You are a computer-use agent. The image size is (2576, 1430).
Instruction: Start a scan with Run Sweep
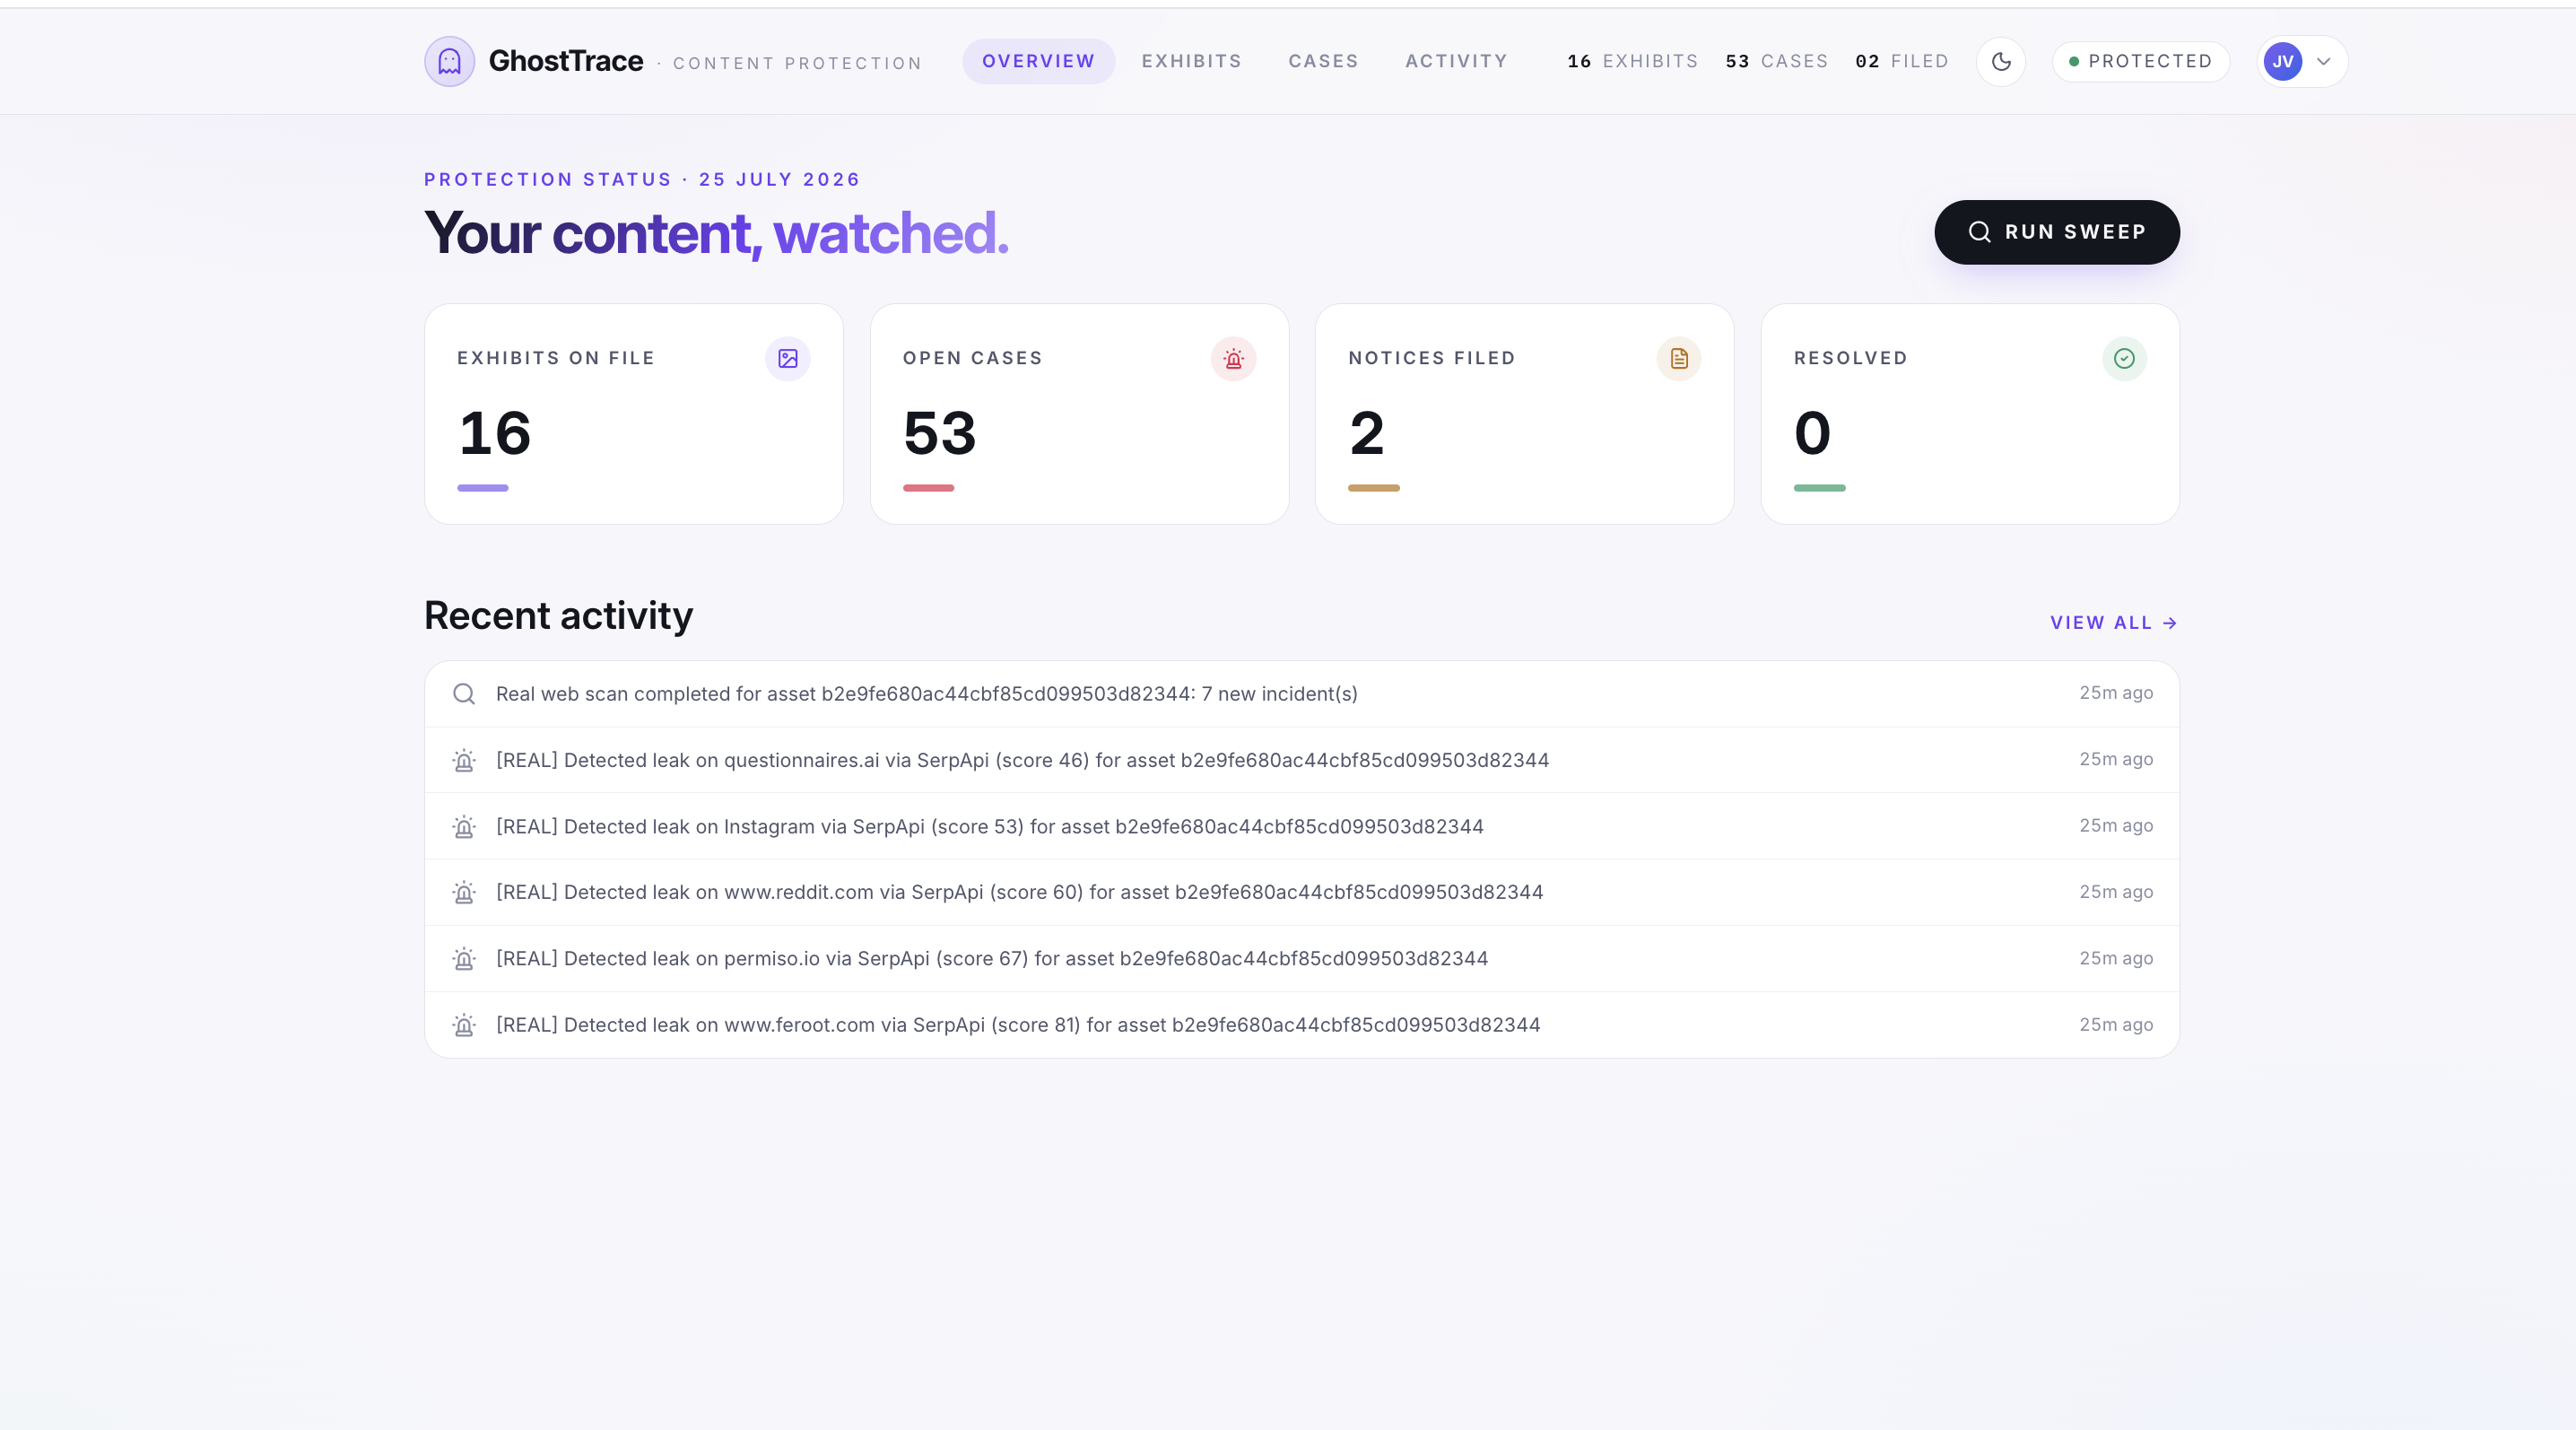(x=2057, y=232)
